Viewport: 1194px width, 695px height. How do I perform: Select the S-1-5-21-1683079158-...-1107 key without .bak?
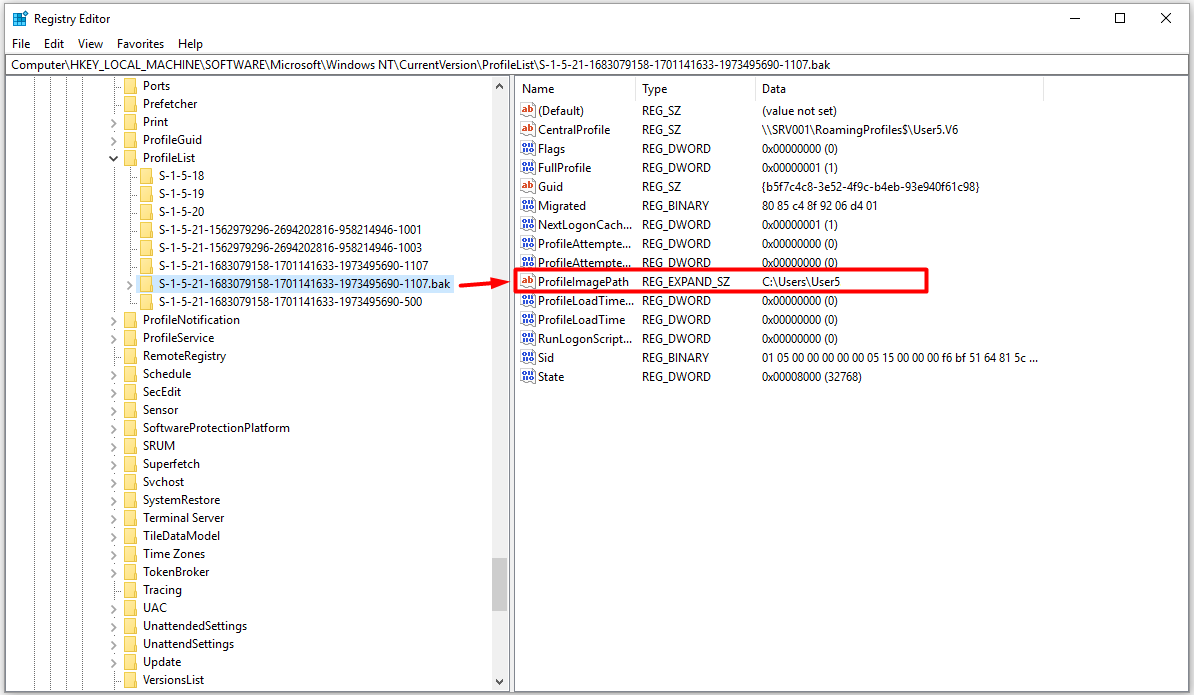(x=293, y=266)
